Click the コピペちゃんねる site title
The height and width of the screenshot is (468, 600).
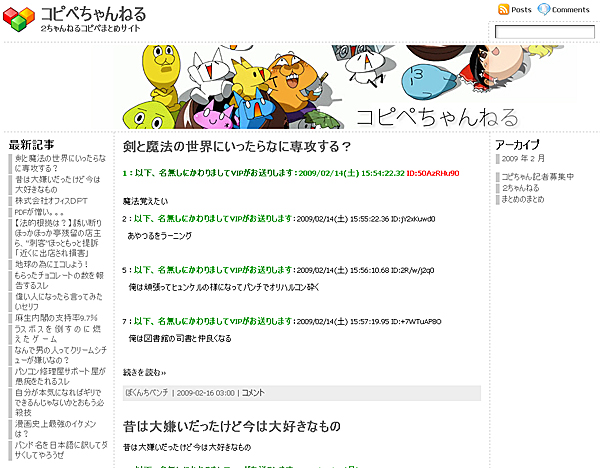[x=93, y=14]
